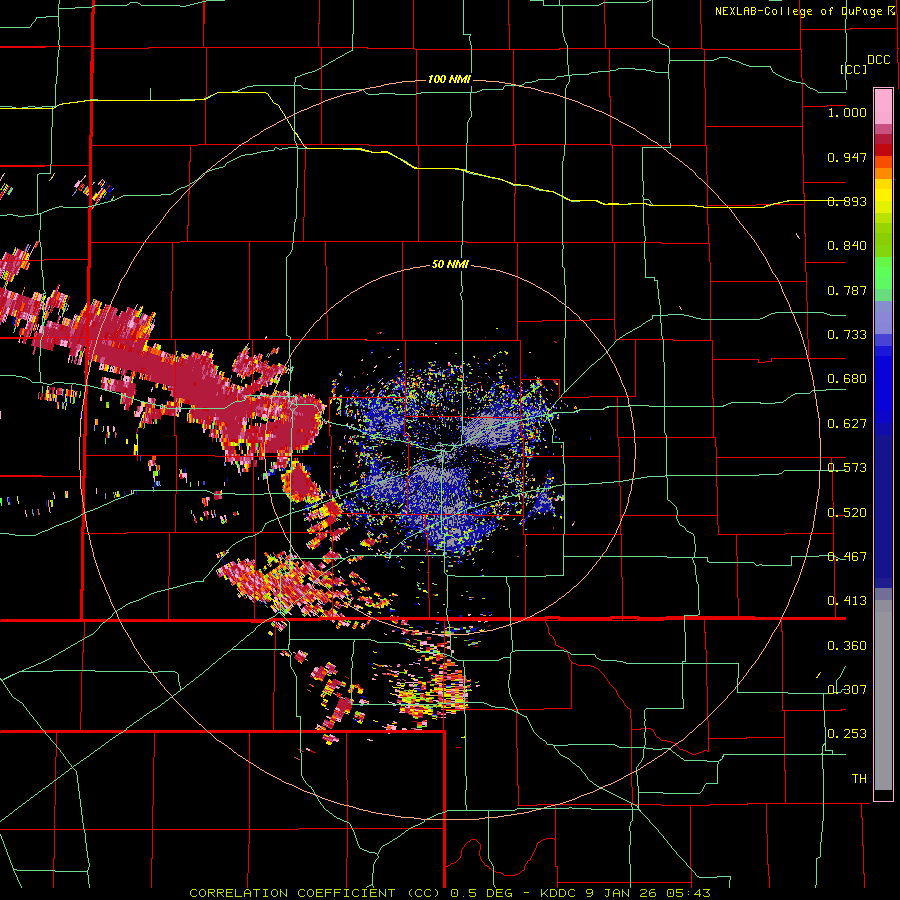Click the 50 NMI range ring label
The width and height of the screenshot is (900, 900).
450,265
